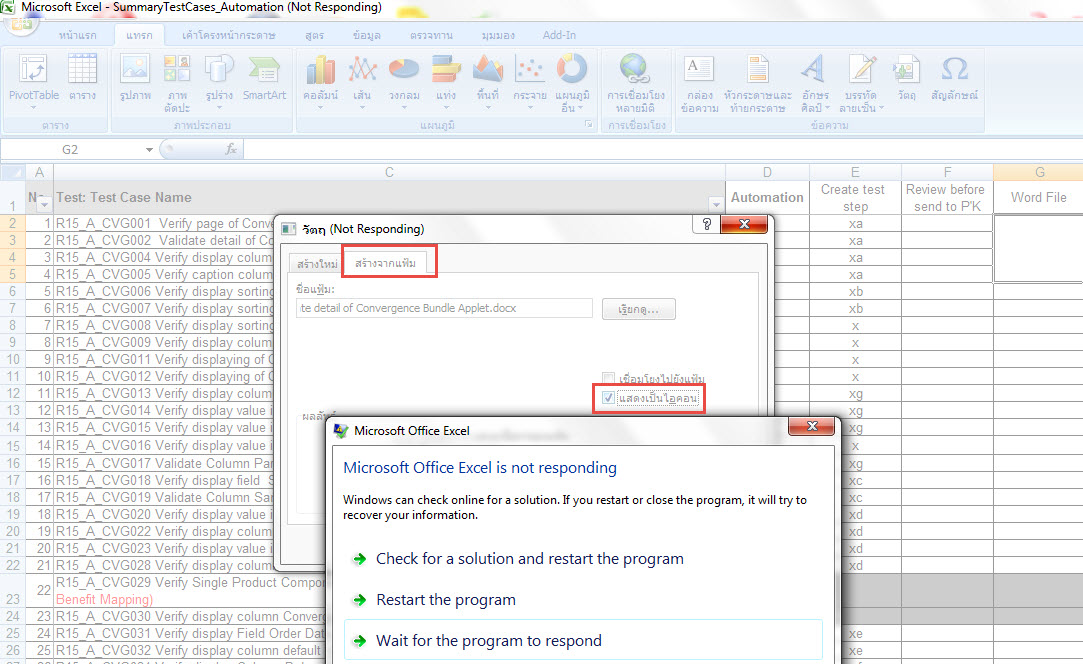Insert a table with the ตาราง icon

point(82,70)
